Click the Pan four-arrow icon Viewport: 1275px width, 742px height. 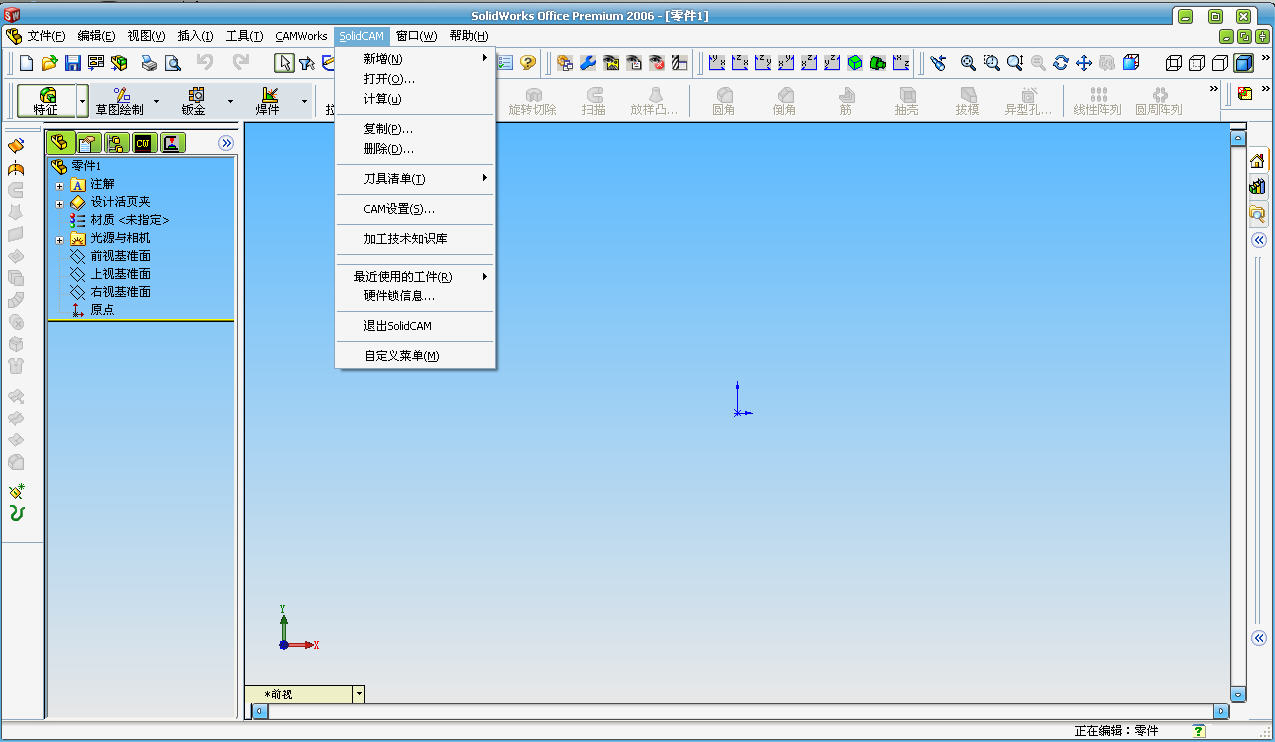point(1084,63)
